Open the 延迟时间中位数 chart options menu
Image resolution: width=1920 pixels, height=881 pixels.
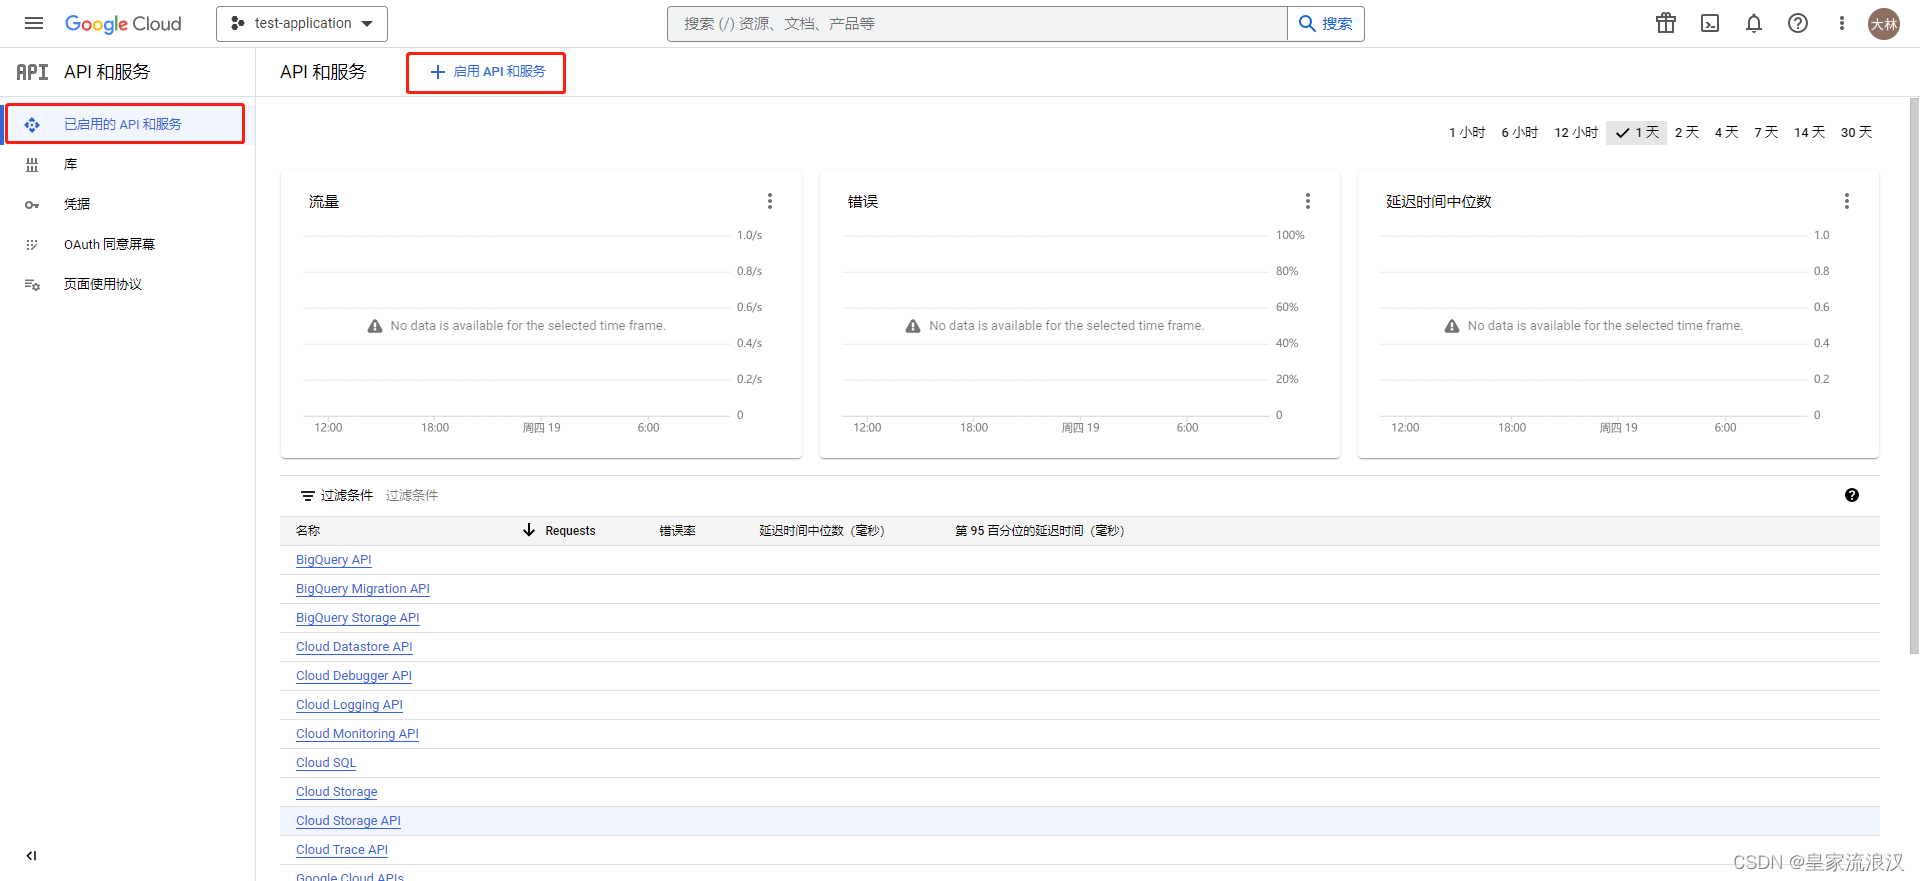point(1847,201)
